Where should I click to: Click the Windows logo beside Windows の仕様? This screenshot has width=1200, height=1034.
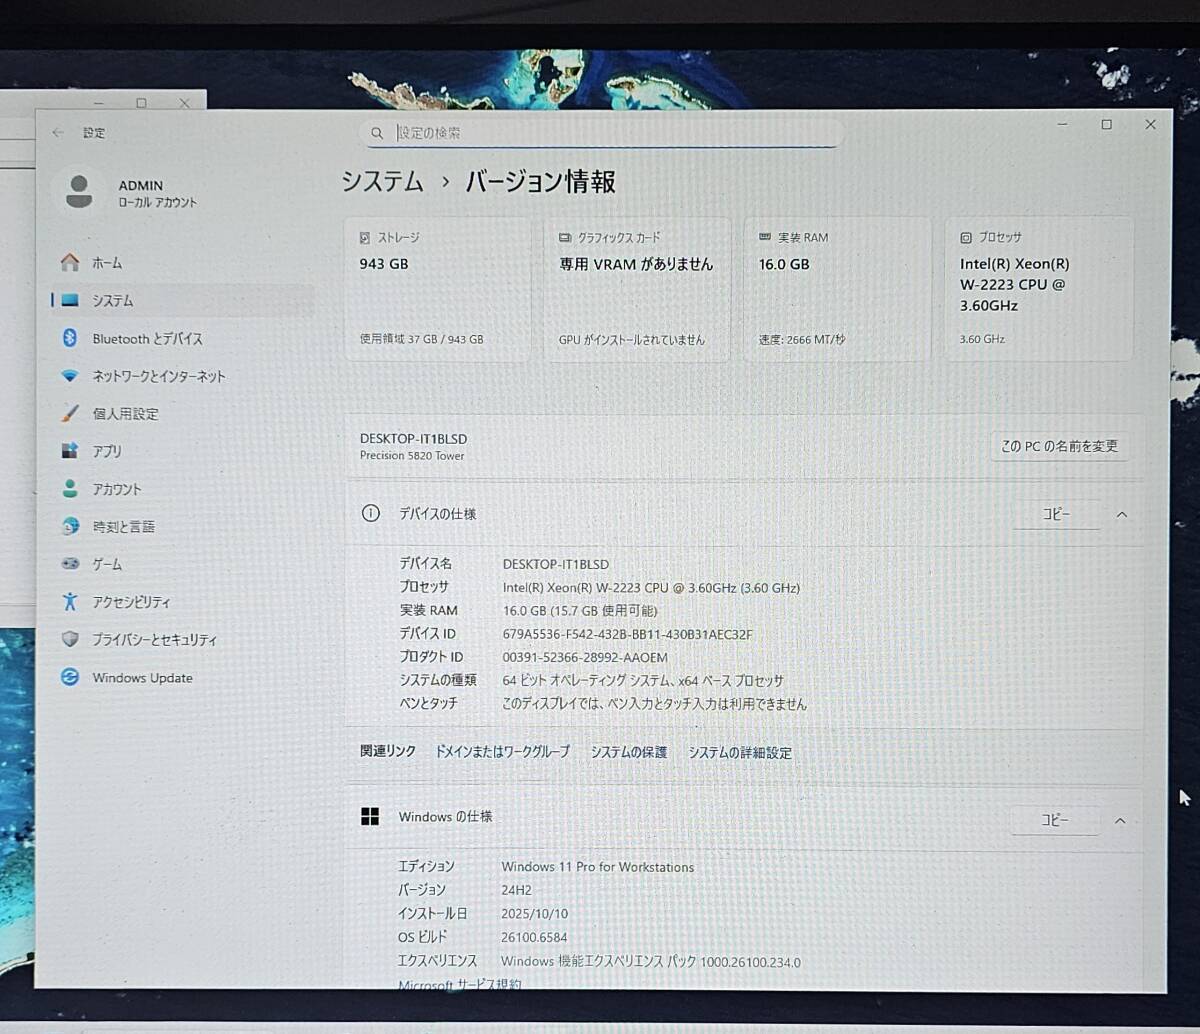coord(370,816)
